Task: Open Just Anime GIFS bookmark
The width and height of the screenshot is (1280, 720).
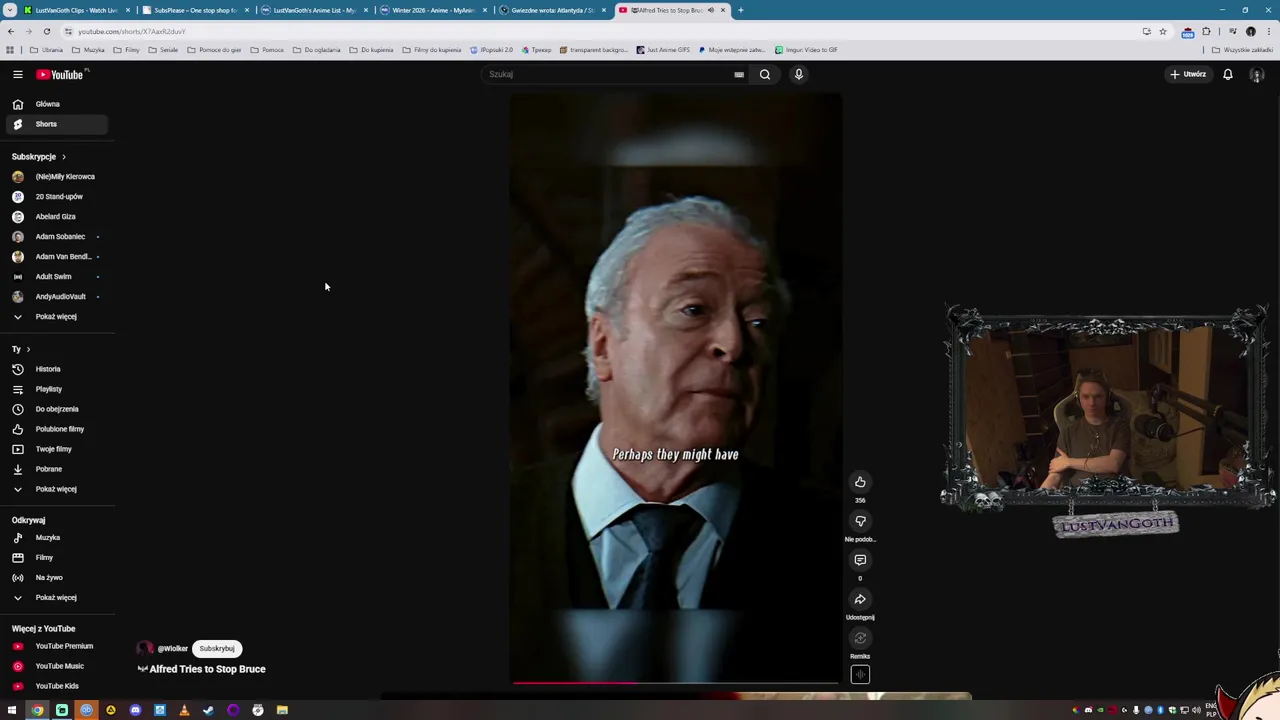Action: (663, 50)
